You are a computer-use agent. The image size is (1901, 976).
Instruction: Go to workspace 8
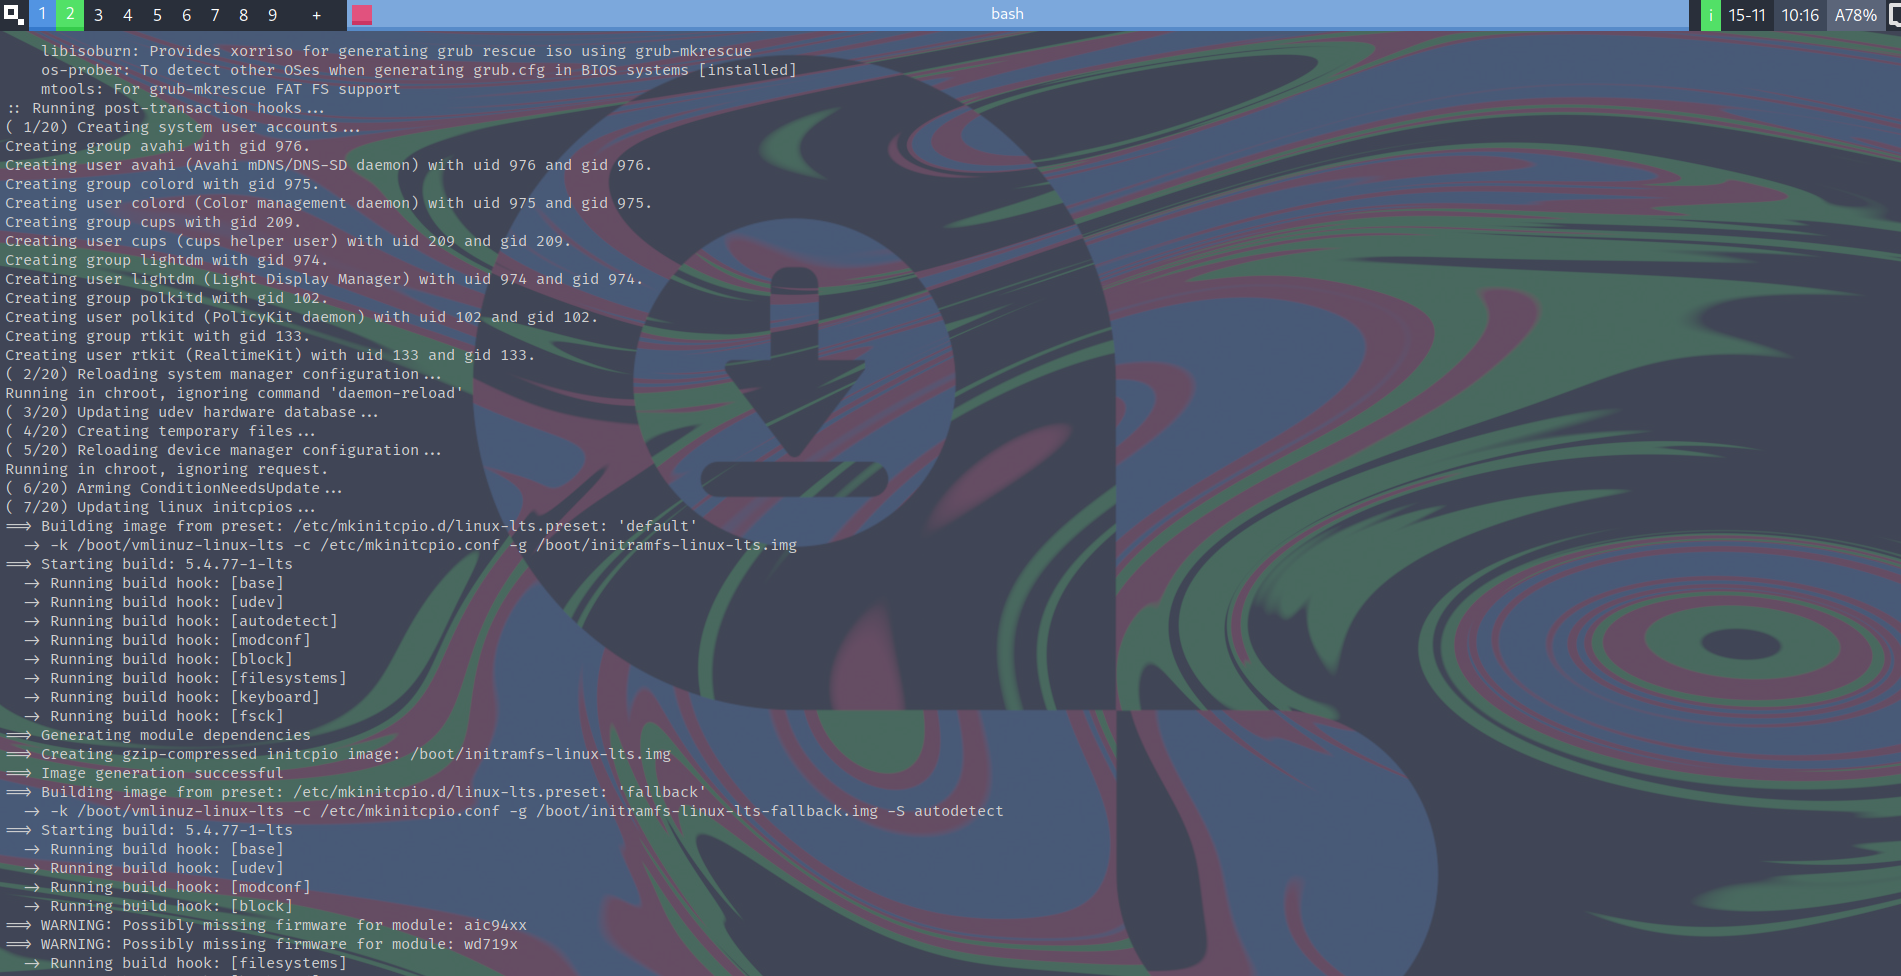pos(244,15)
